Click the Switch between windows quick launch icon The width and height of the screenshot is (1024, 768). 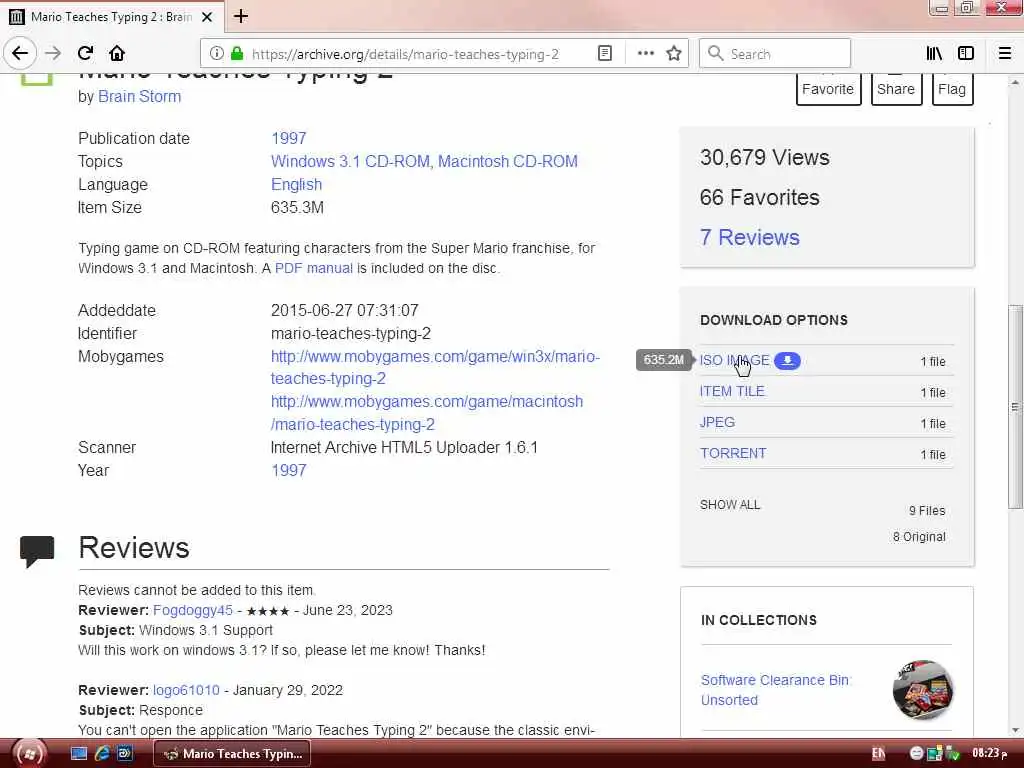coord(125,754)
